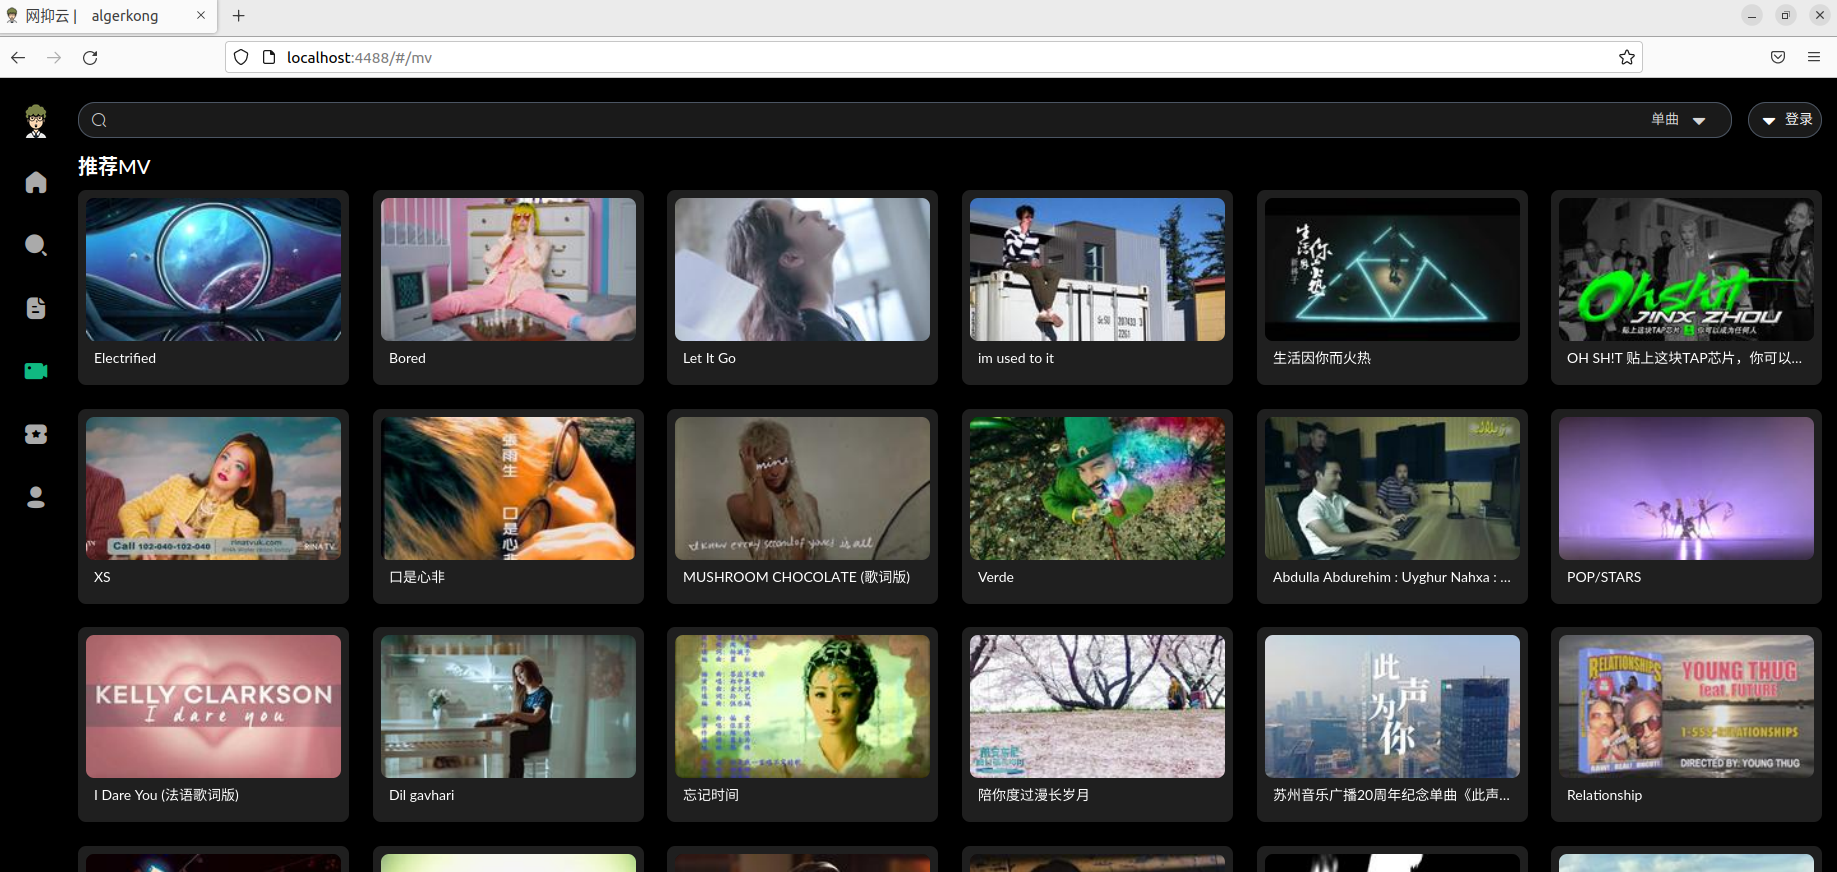Close the algerkong tab
The height and width of the screenshot is (872, 1837).
click(x=201, y=15)
